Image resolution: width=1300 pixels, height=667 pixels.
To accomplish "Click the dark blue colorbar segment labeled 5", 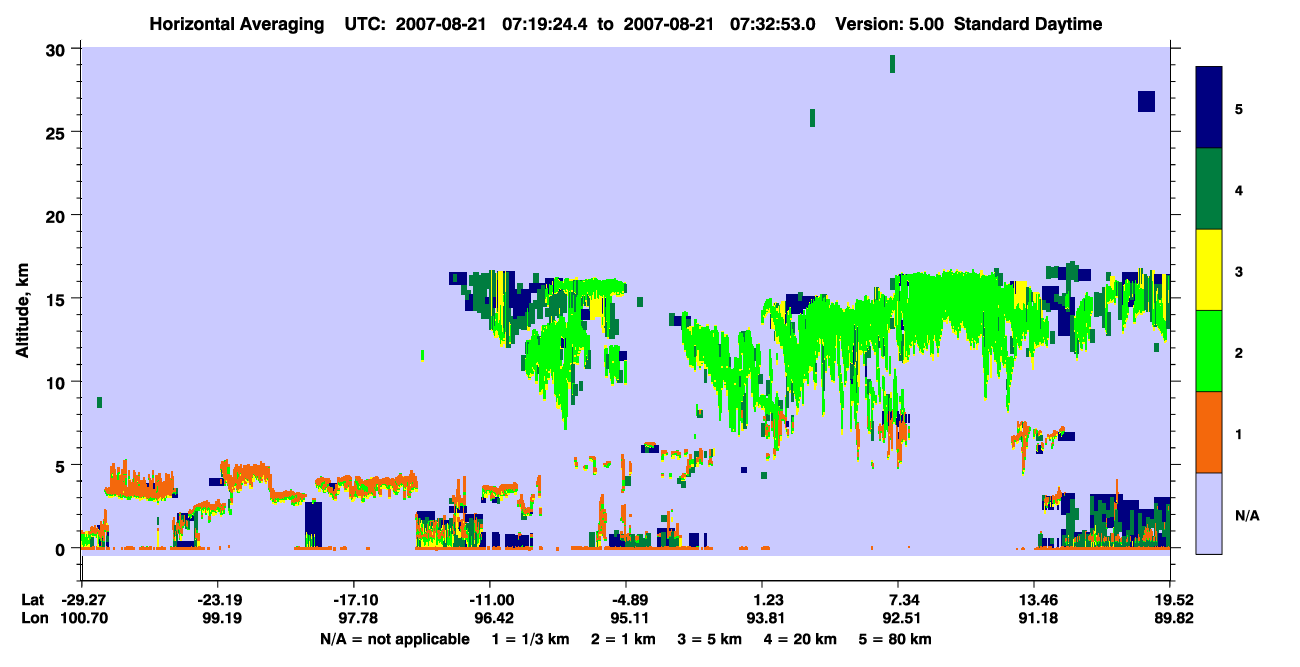I will tap(1209, 108).
